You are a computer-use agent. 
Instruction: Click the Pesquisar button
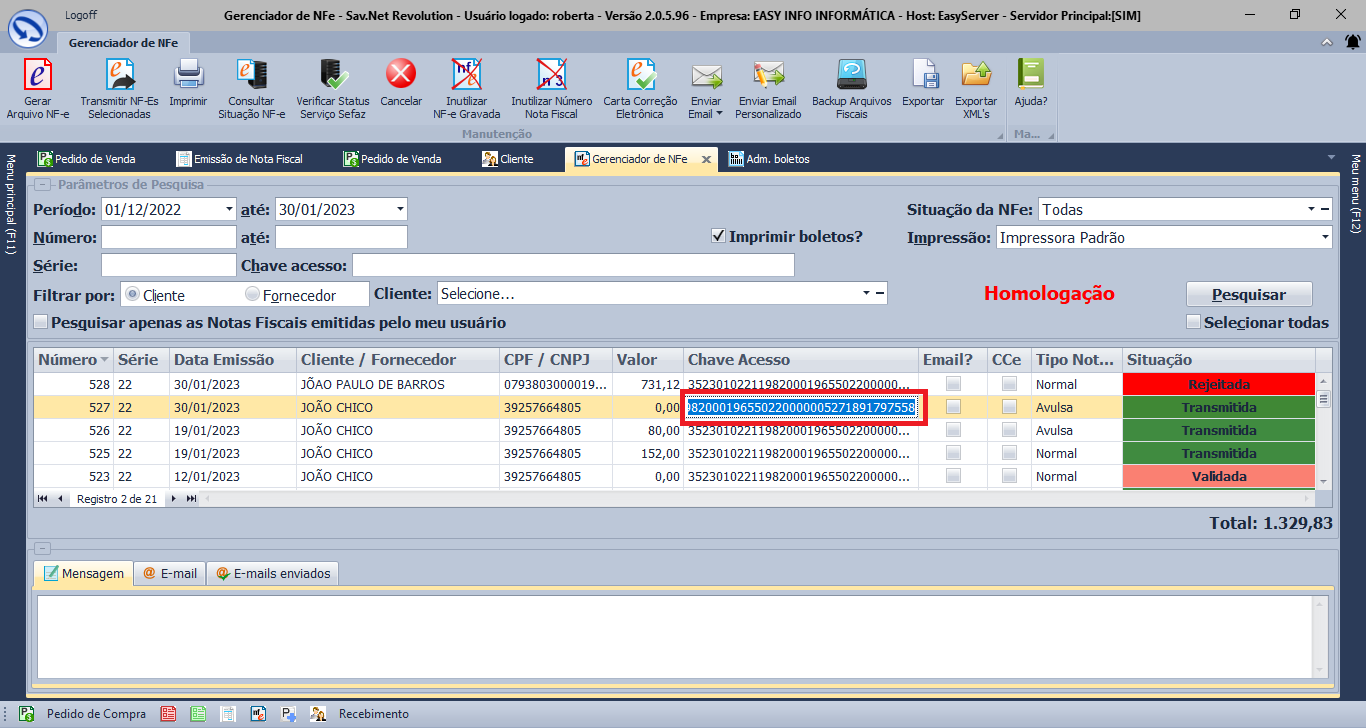click(x=1249, y=294)
